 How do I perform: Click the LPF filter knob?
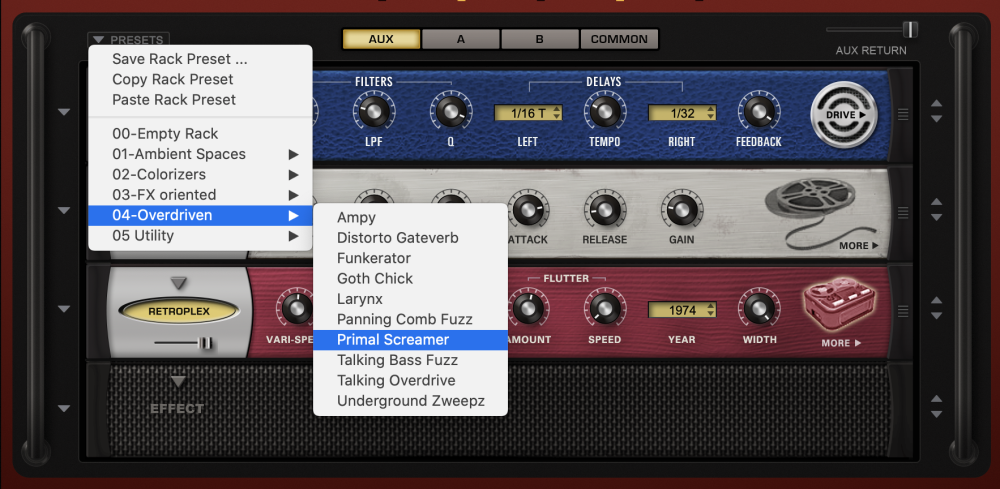pyautogui.click(x=374, y=112)
